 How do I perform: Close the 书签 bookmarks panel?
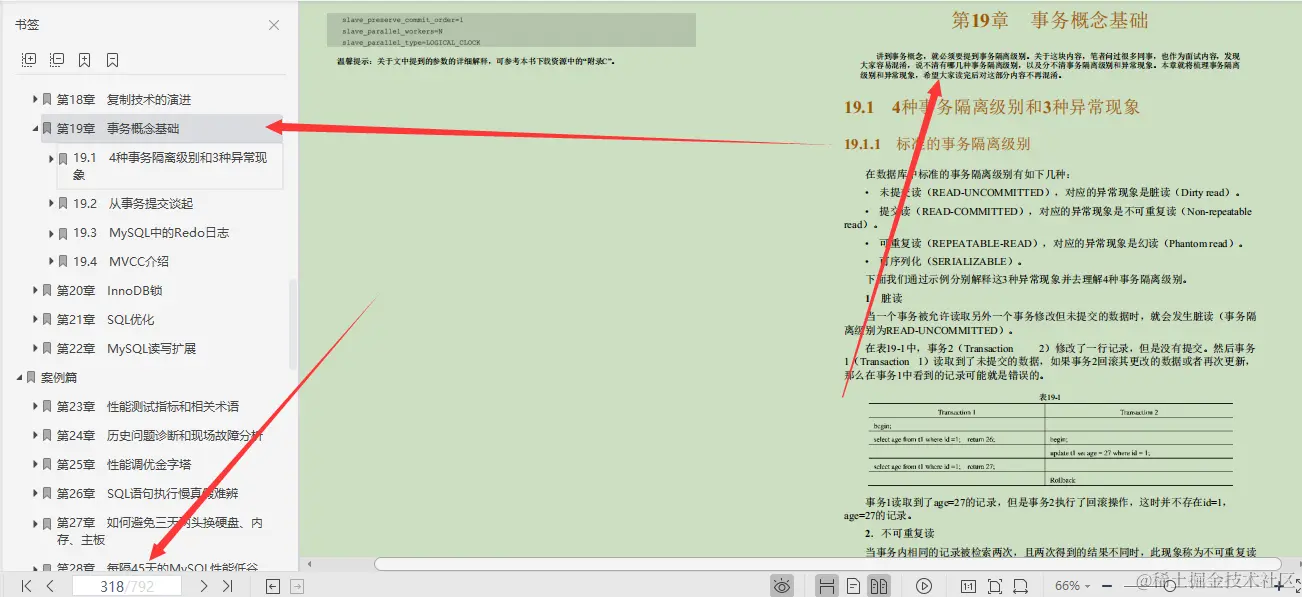pyautogui.click(x=274, y=25)
